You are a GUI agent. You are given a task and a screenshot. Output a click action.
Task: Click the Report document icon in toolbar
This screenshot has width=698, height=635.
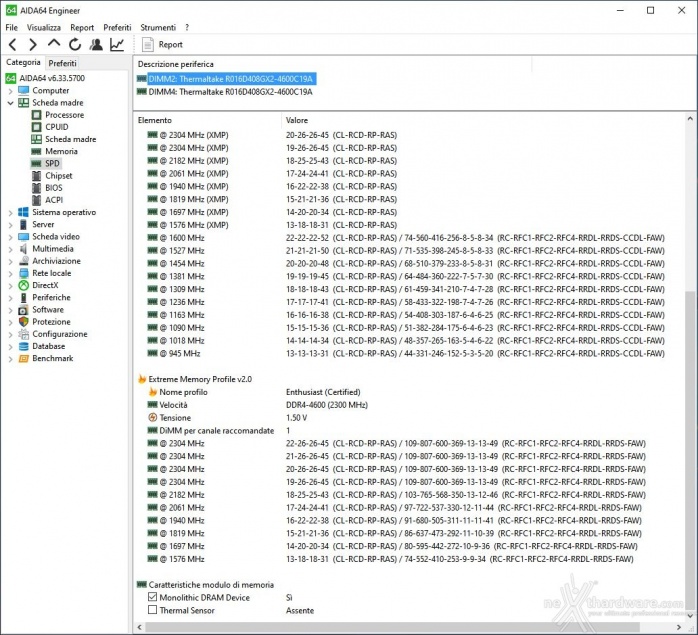click(147, 45)
